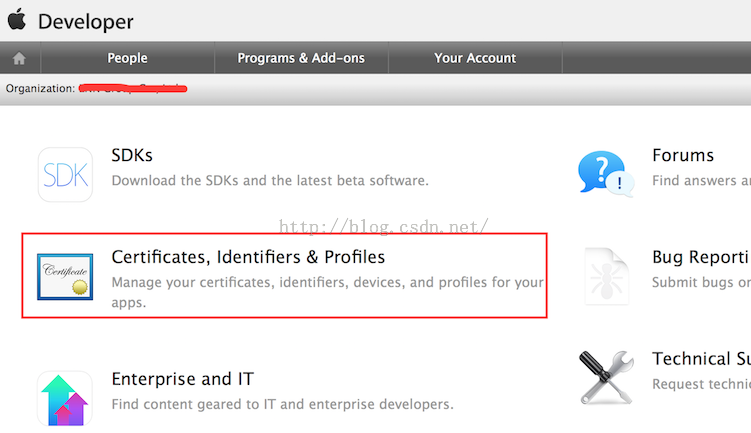This screenshot has height=433, width=751.
Task: Click the Developer title text
Action: pyautogui.click(x=85, y=21)
